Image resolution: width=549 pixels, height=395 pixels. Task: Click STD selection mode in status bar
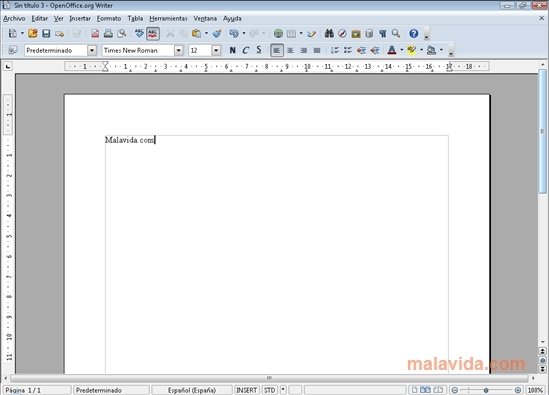pyautogui.click(x=269, y=390)
